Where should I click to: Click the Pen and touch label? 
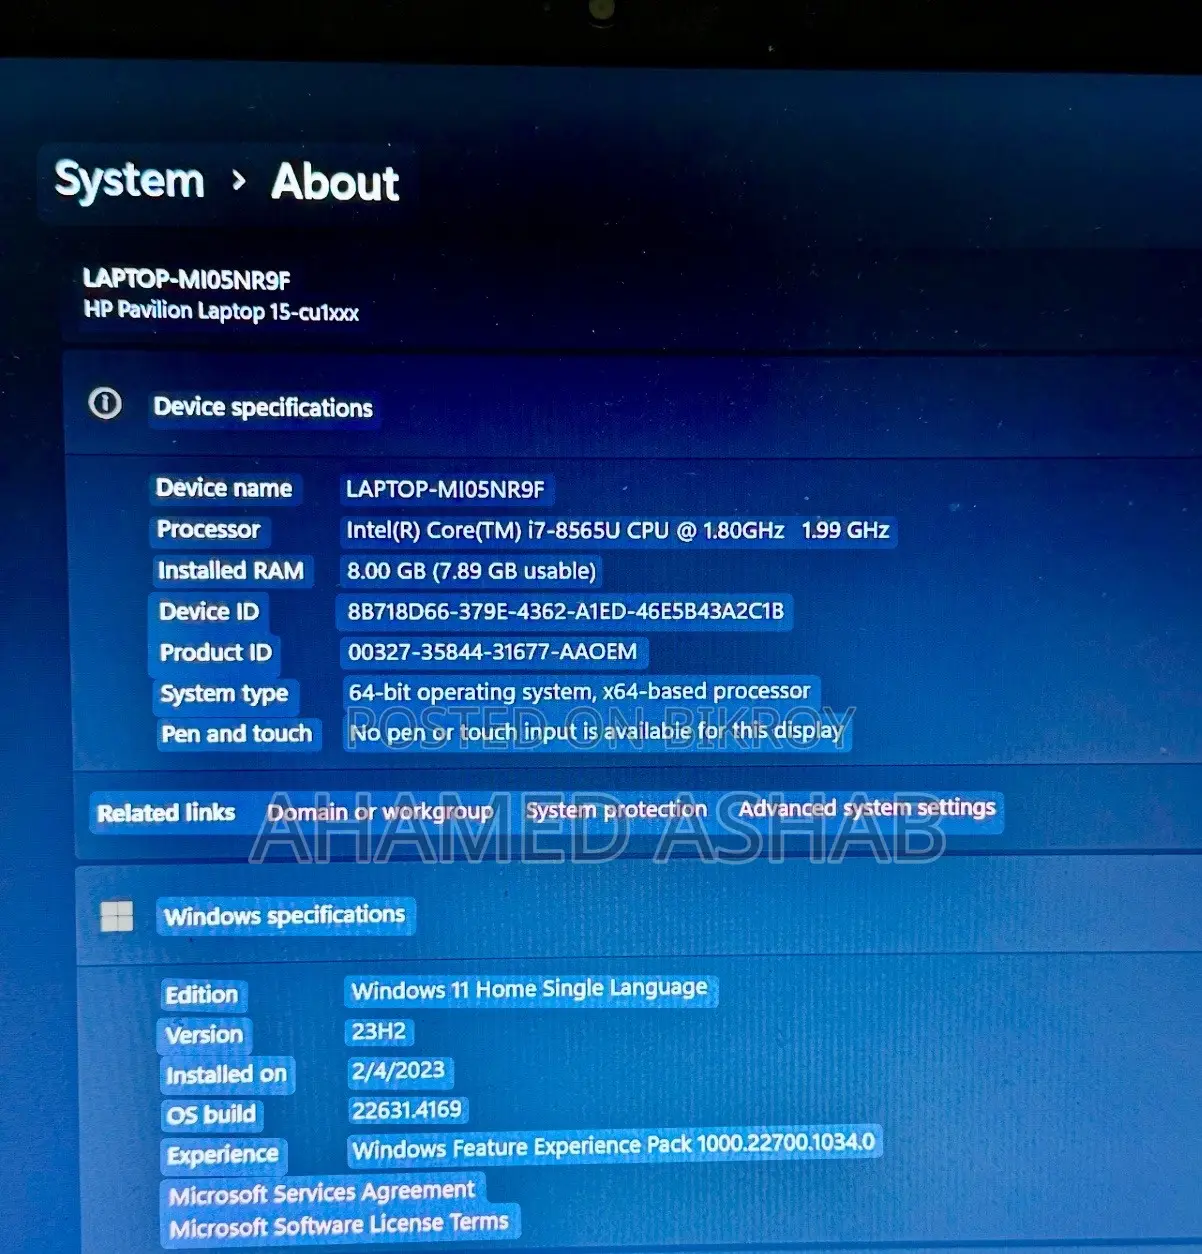pos(237,734)
